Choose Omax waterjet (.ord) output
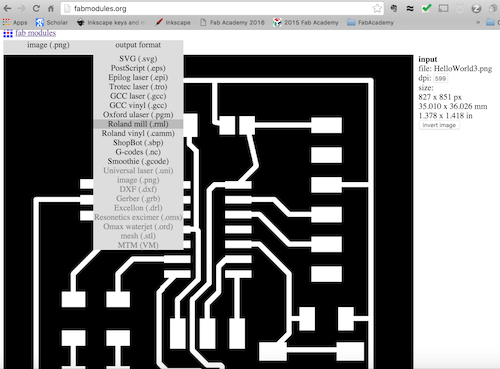The width and height of the screenshot is (500, 369). pyautogui.click(x=138, y=227)
